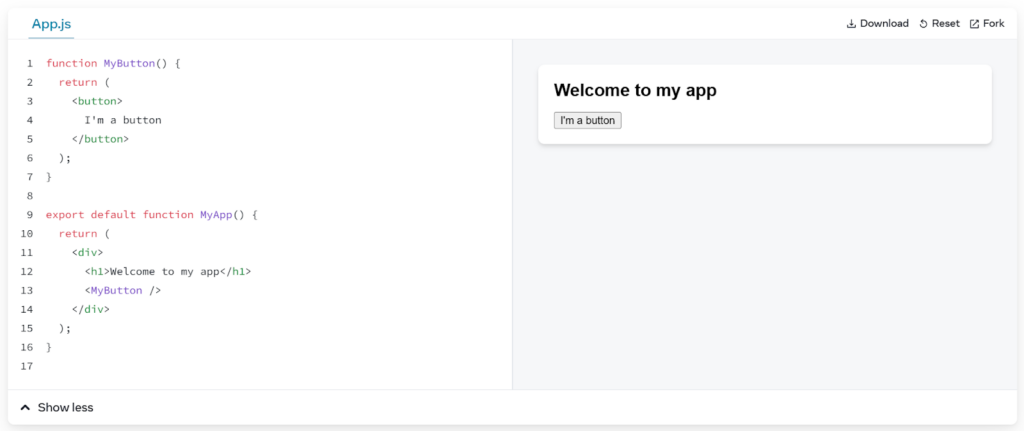Click line number 8 in the gutter
The width and height of the screenshot is (1024, 431).
[x=30, y=196]
